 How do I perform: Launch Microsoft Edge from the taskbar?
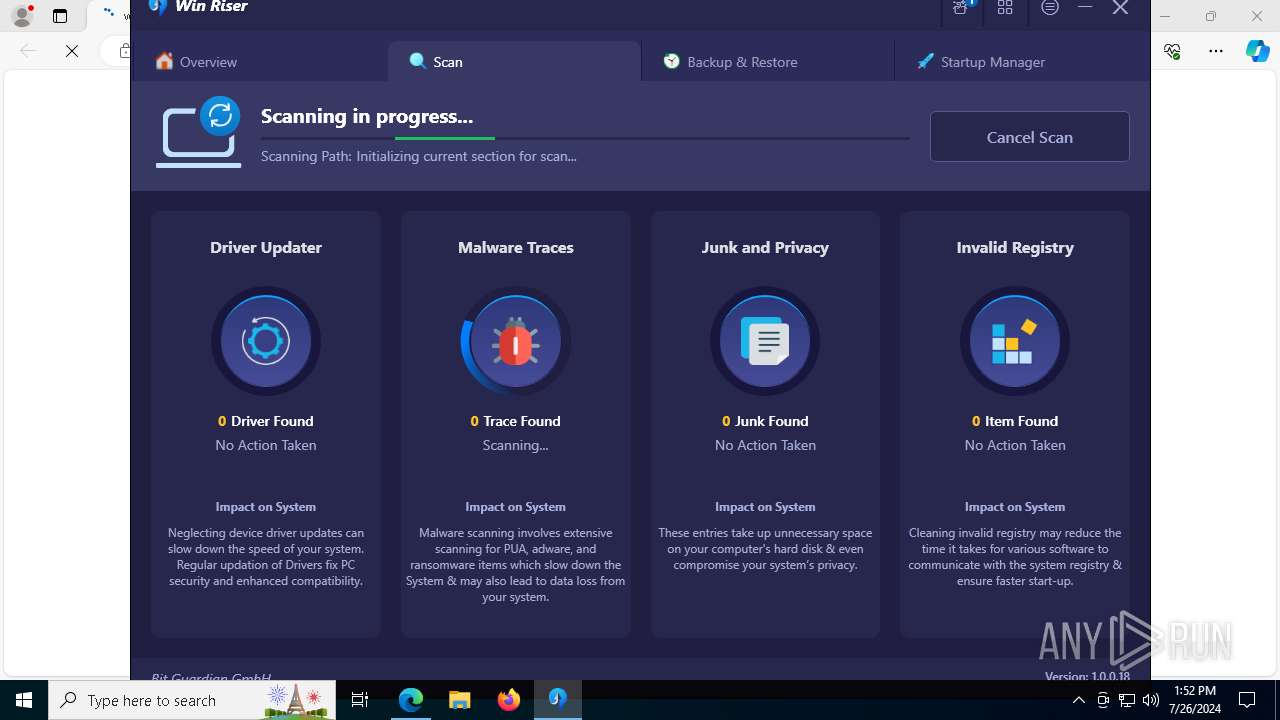click(411, 700)
